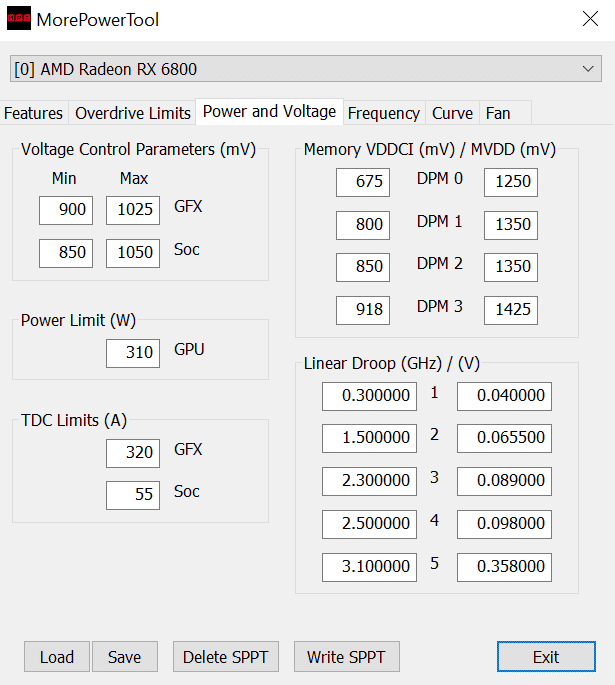615x685 pixels.
Task: Click Linear Droop 1 frequency field 0.300000
Action: (369, 396)
